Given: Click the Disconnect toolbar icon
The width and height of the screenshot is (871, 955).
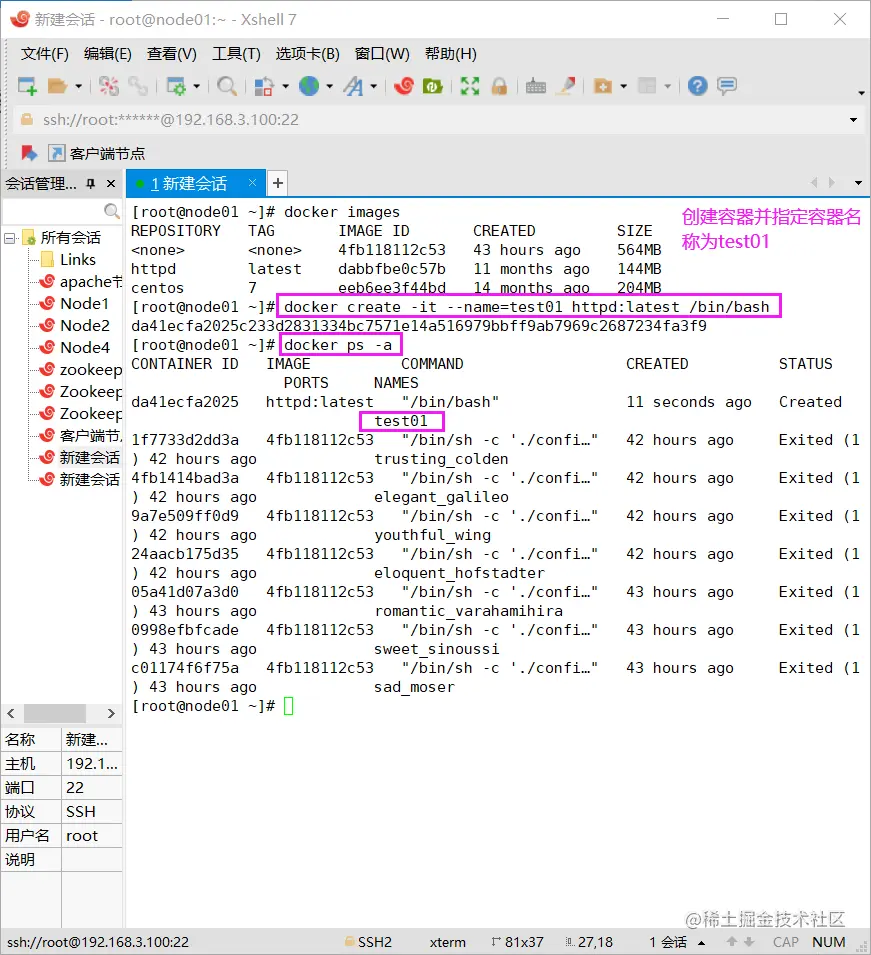Looking at the screenshot, I should (109, 86).
